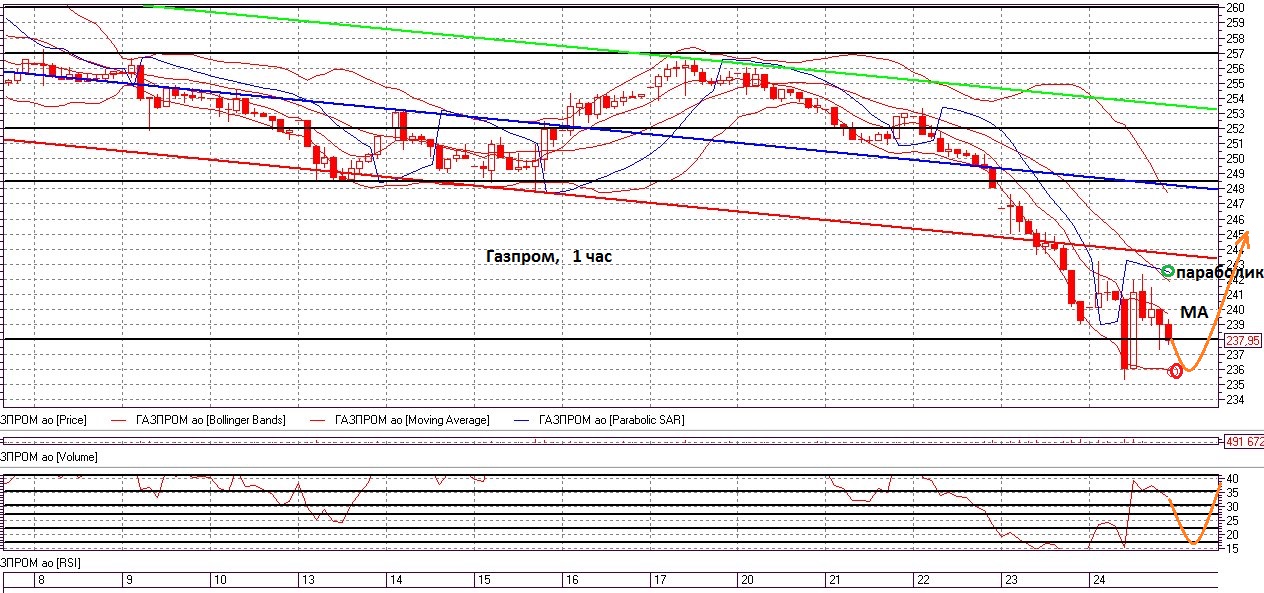Image resolution: width=1264 pixels, height=593 pixels.
Task: Click price scale value 248
Action: point(1235,189)
